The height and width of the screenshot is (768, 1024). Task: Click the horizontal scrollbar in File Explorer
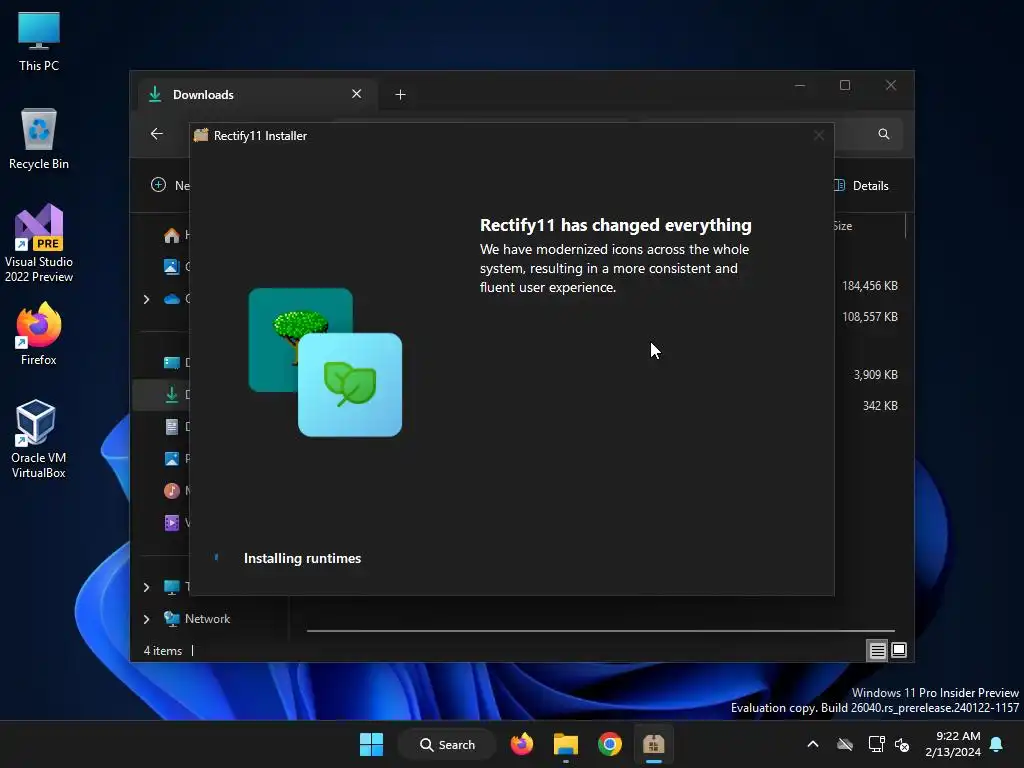600,631
